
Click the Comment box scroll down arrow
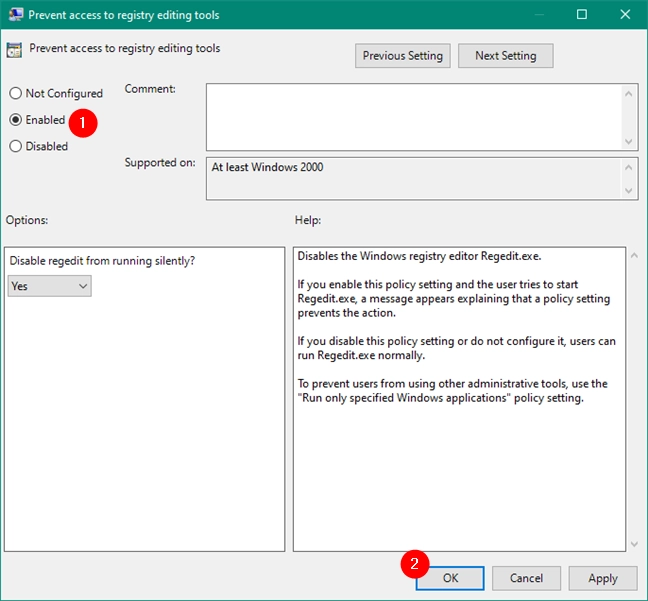(x=629, y=142)
